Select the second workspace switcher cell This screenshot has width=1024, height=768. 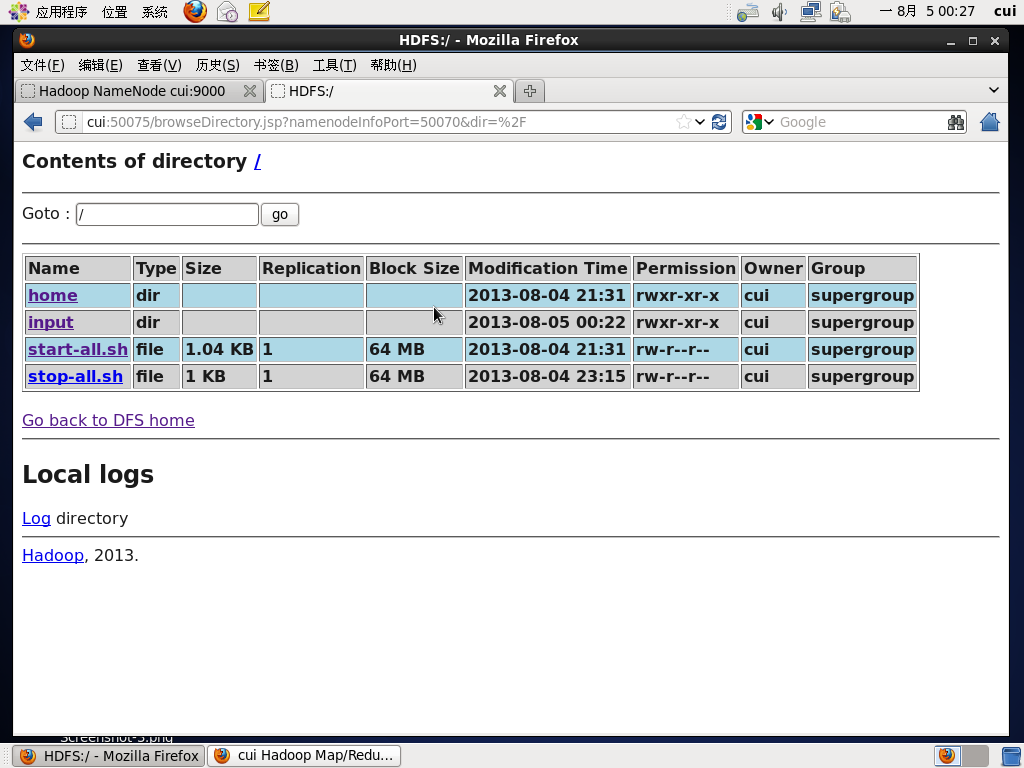point(975,756)
